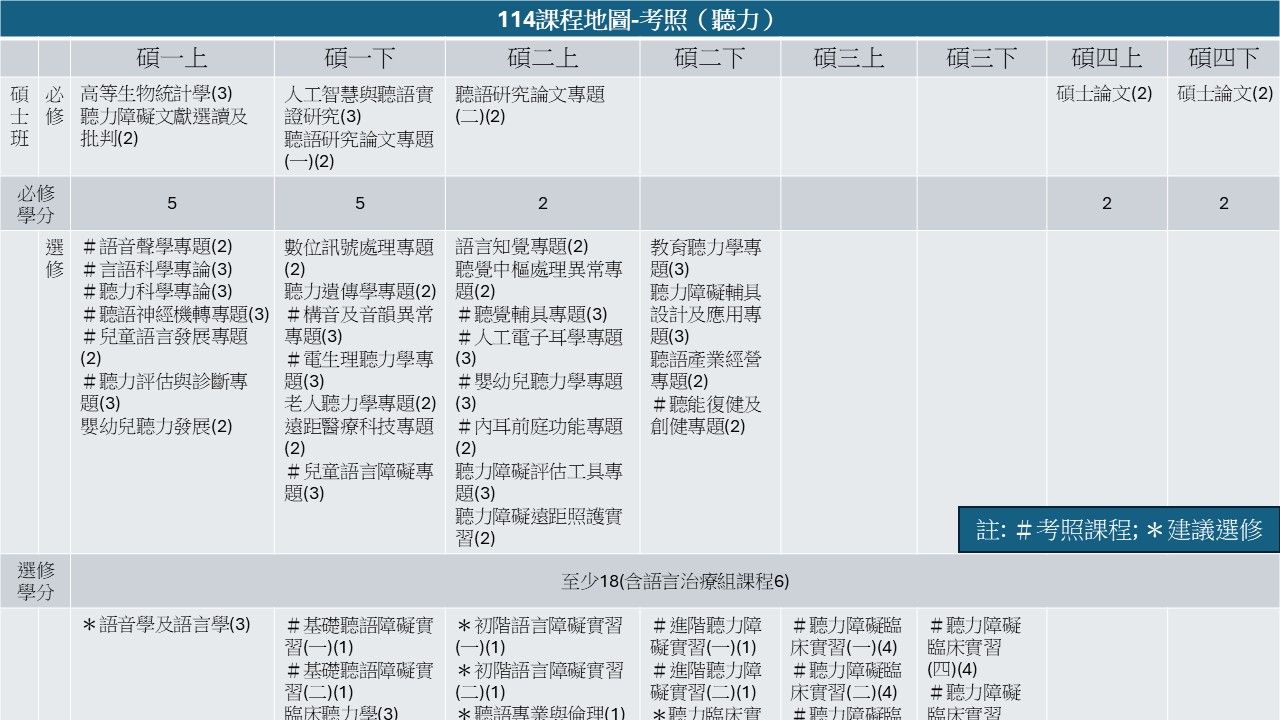Select the 碩一上 column header
Viewport: 1280px width, 720px height.
(172, 57)
